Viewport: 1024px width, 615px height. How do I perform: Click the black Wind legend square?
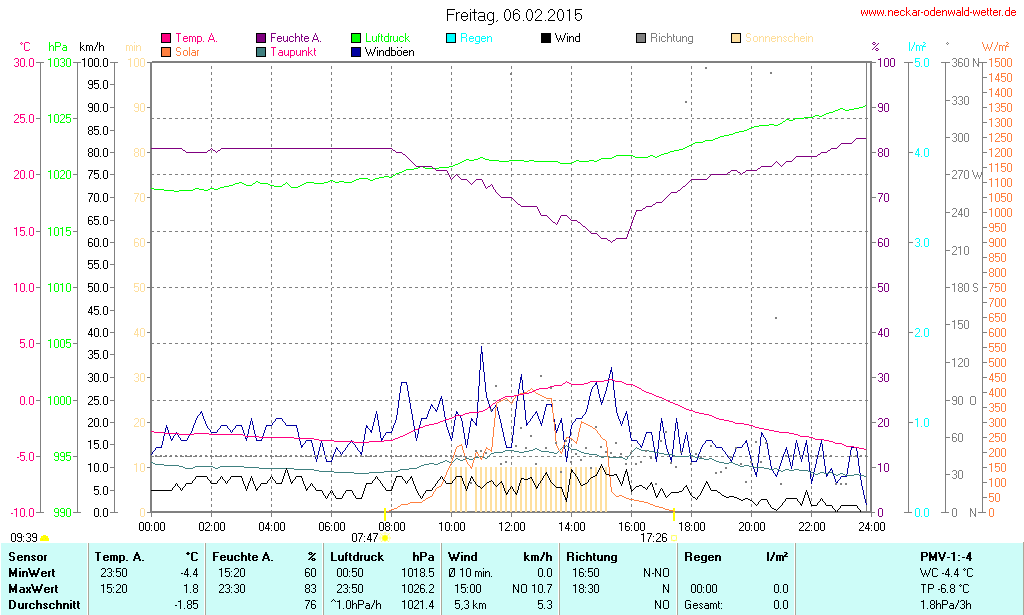546,38
